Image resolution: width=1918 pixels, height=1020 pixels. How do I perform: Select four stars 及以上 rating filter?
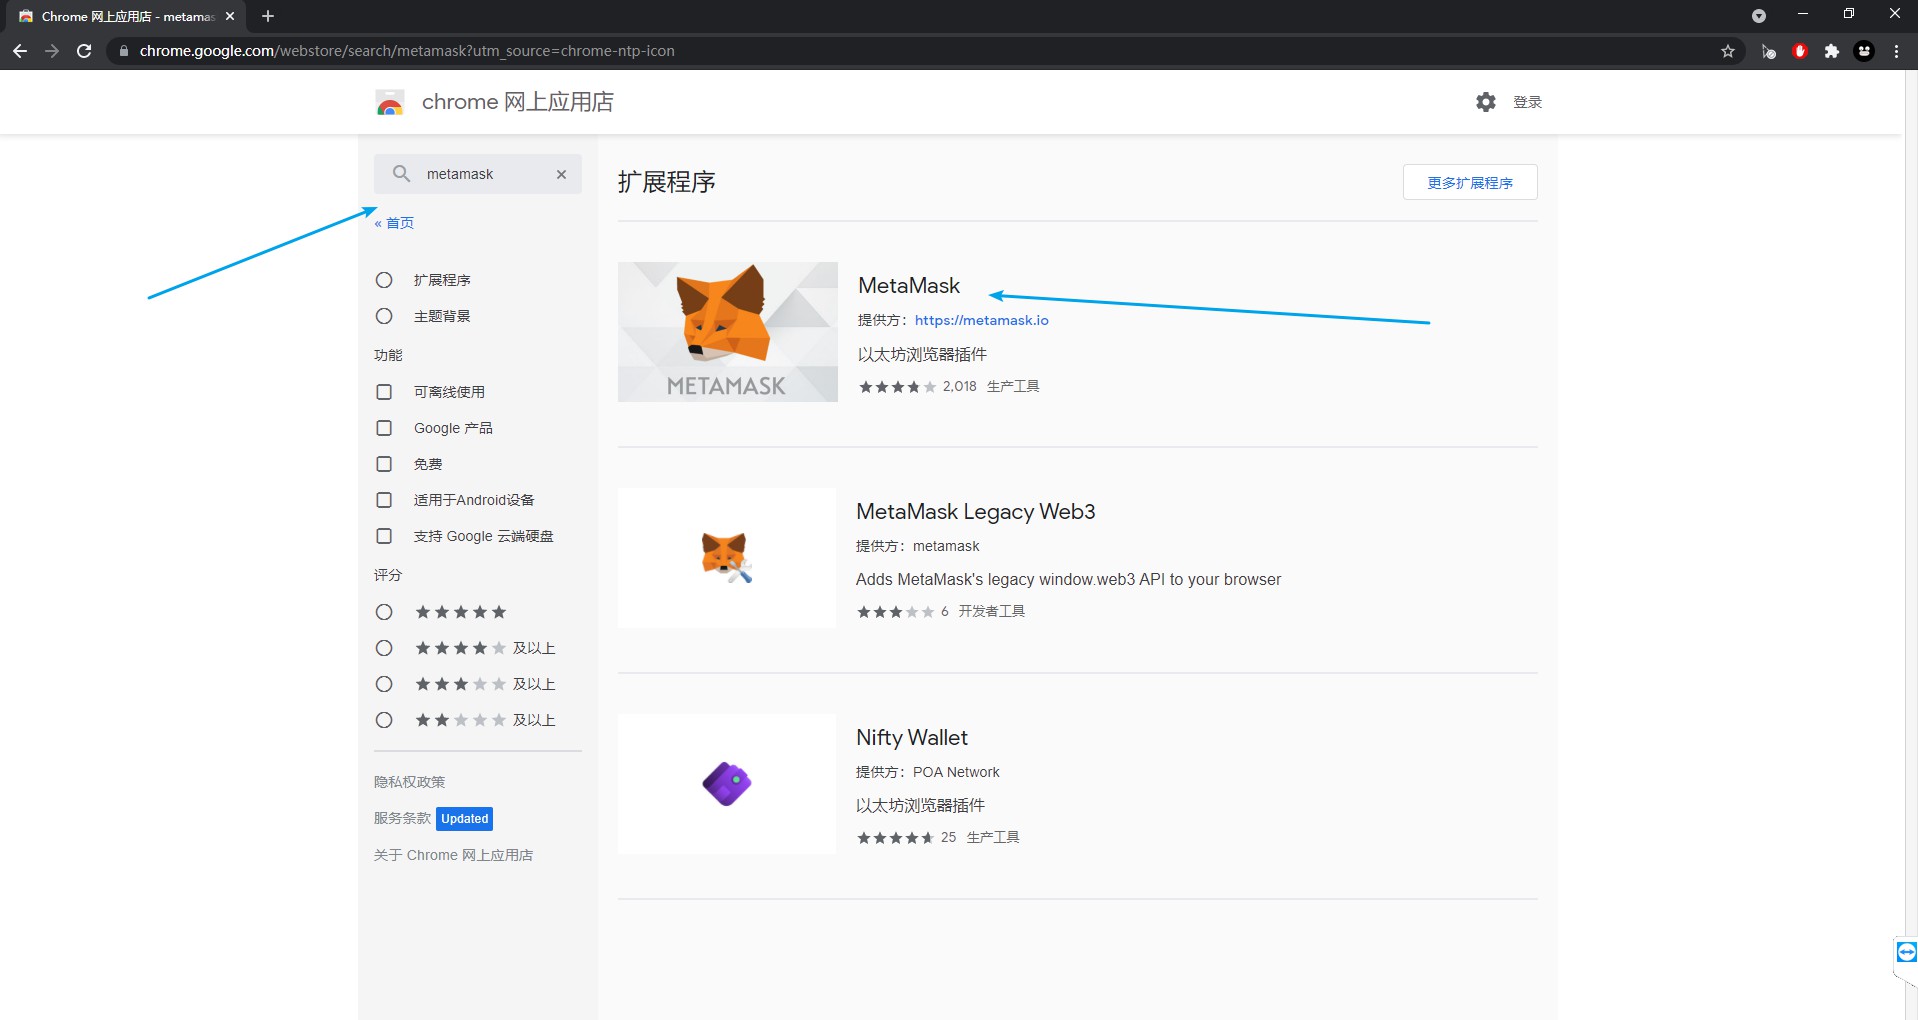pos(384,648)
